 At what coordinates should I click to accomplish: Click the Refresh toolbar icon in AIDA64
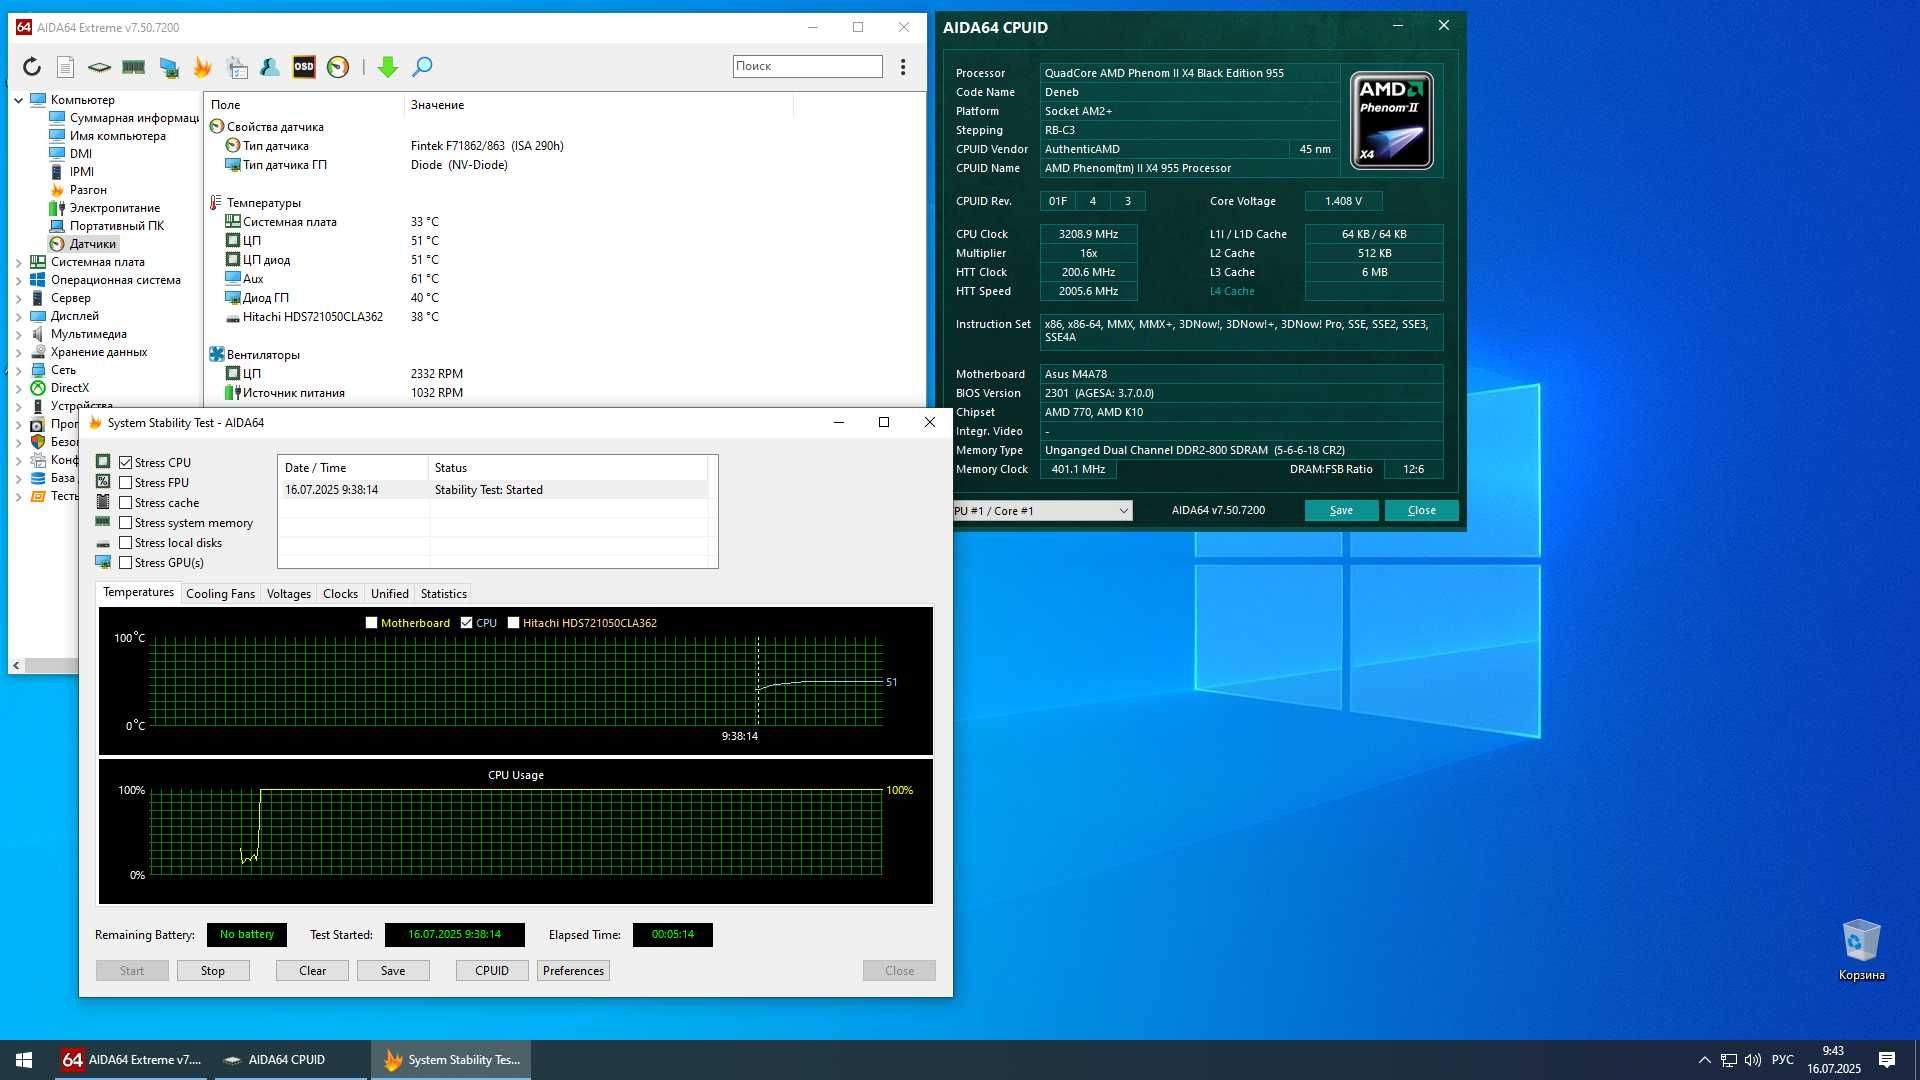[32, 67]
